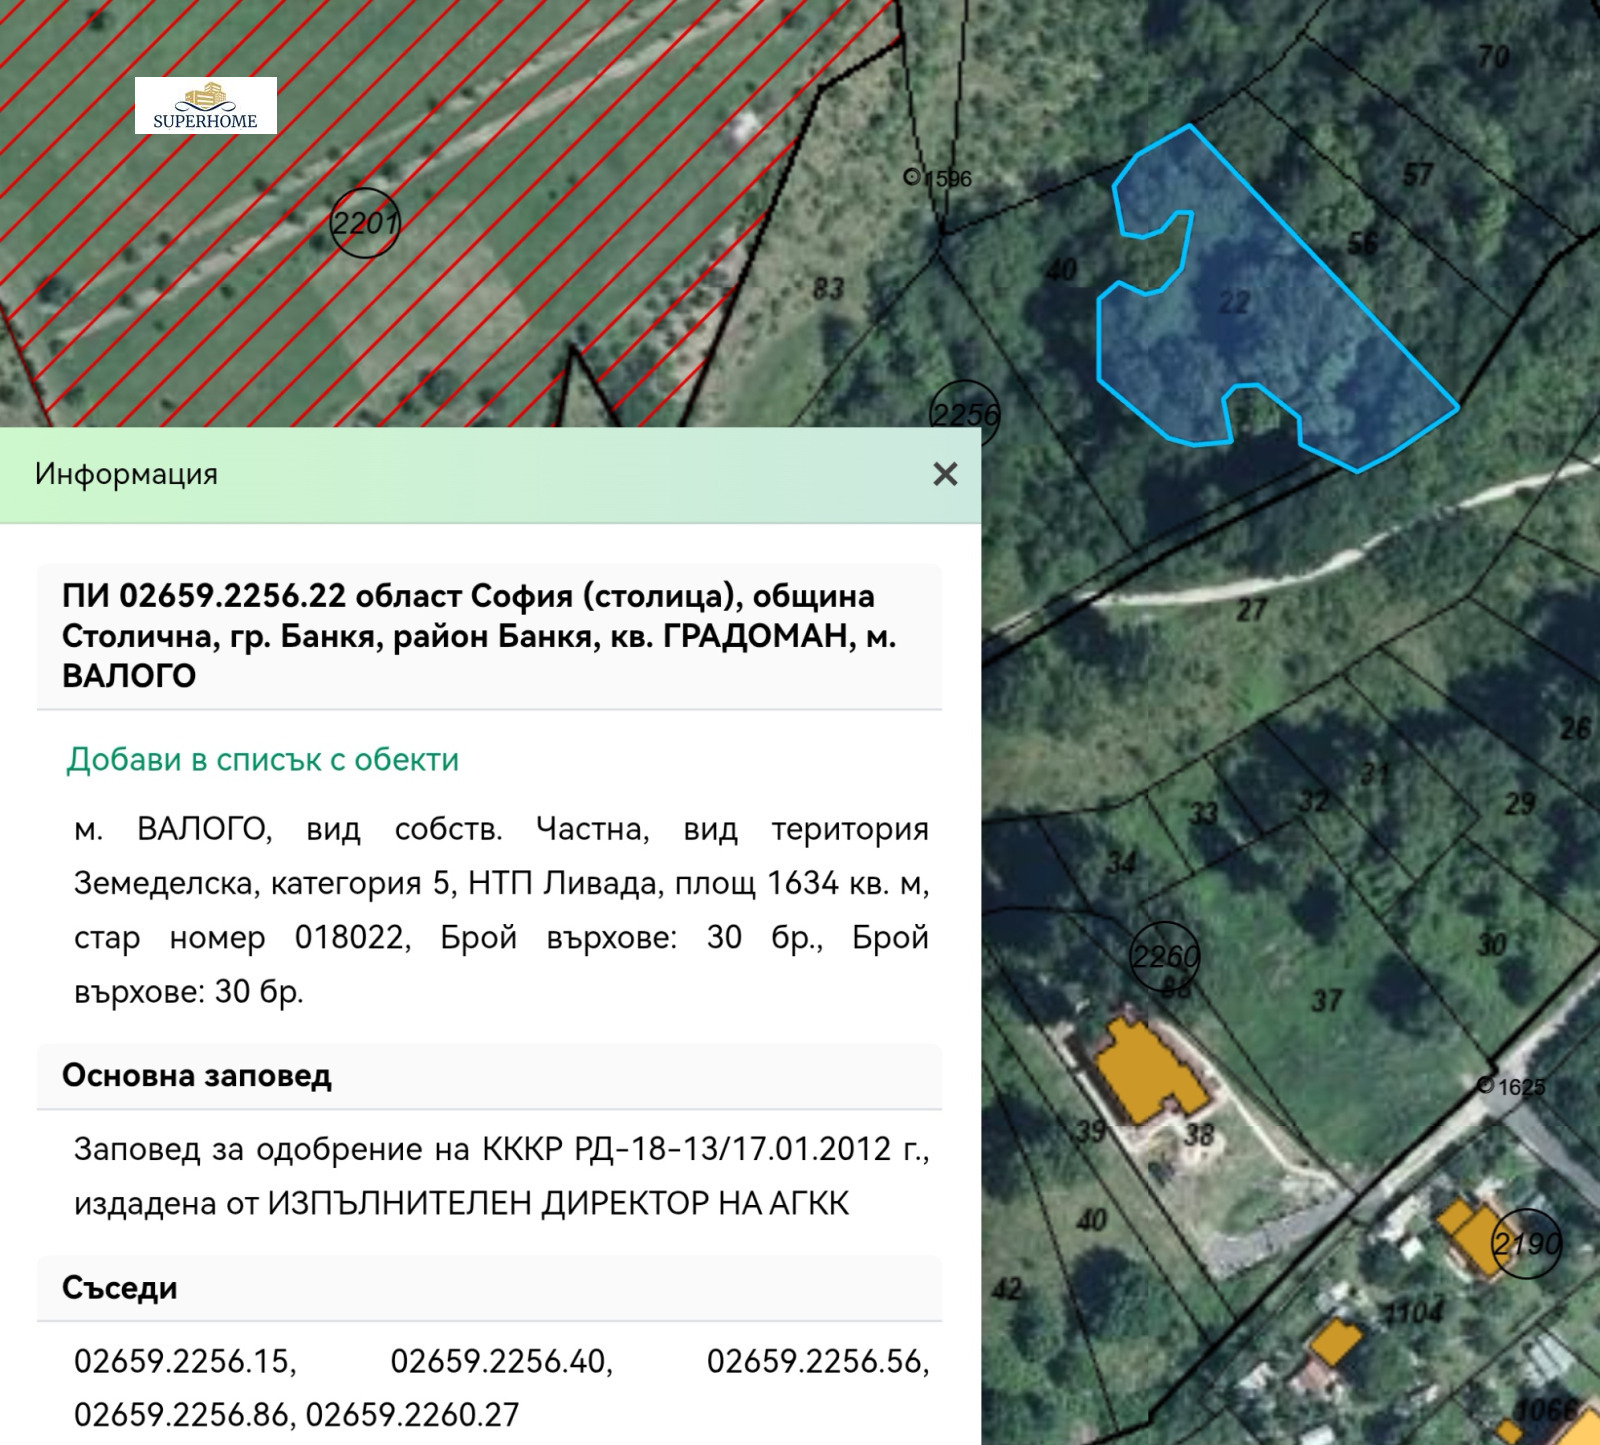This screenshot has width=1600, height=1445.
Task: Click the ПИ 02659.2256.22 title text
Action: 479,636
